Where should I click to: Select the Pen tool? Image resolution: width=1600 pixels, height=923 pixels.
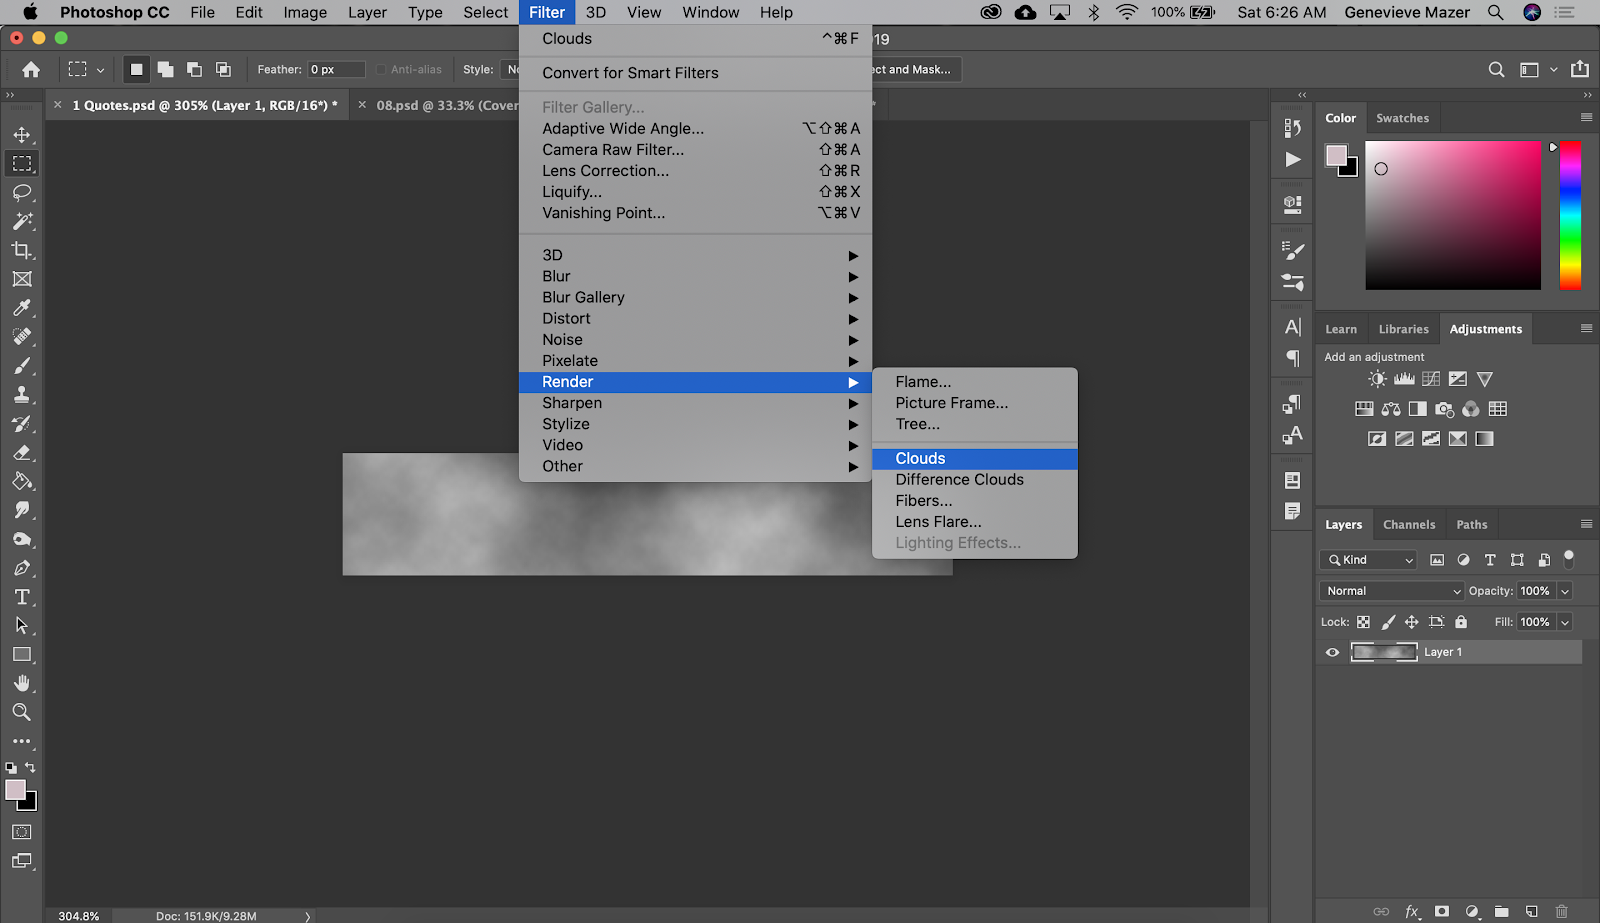click(22, 568)
